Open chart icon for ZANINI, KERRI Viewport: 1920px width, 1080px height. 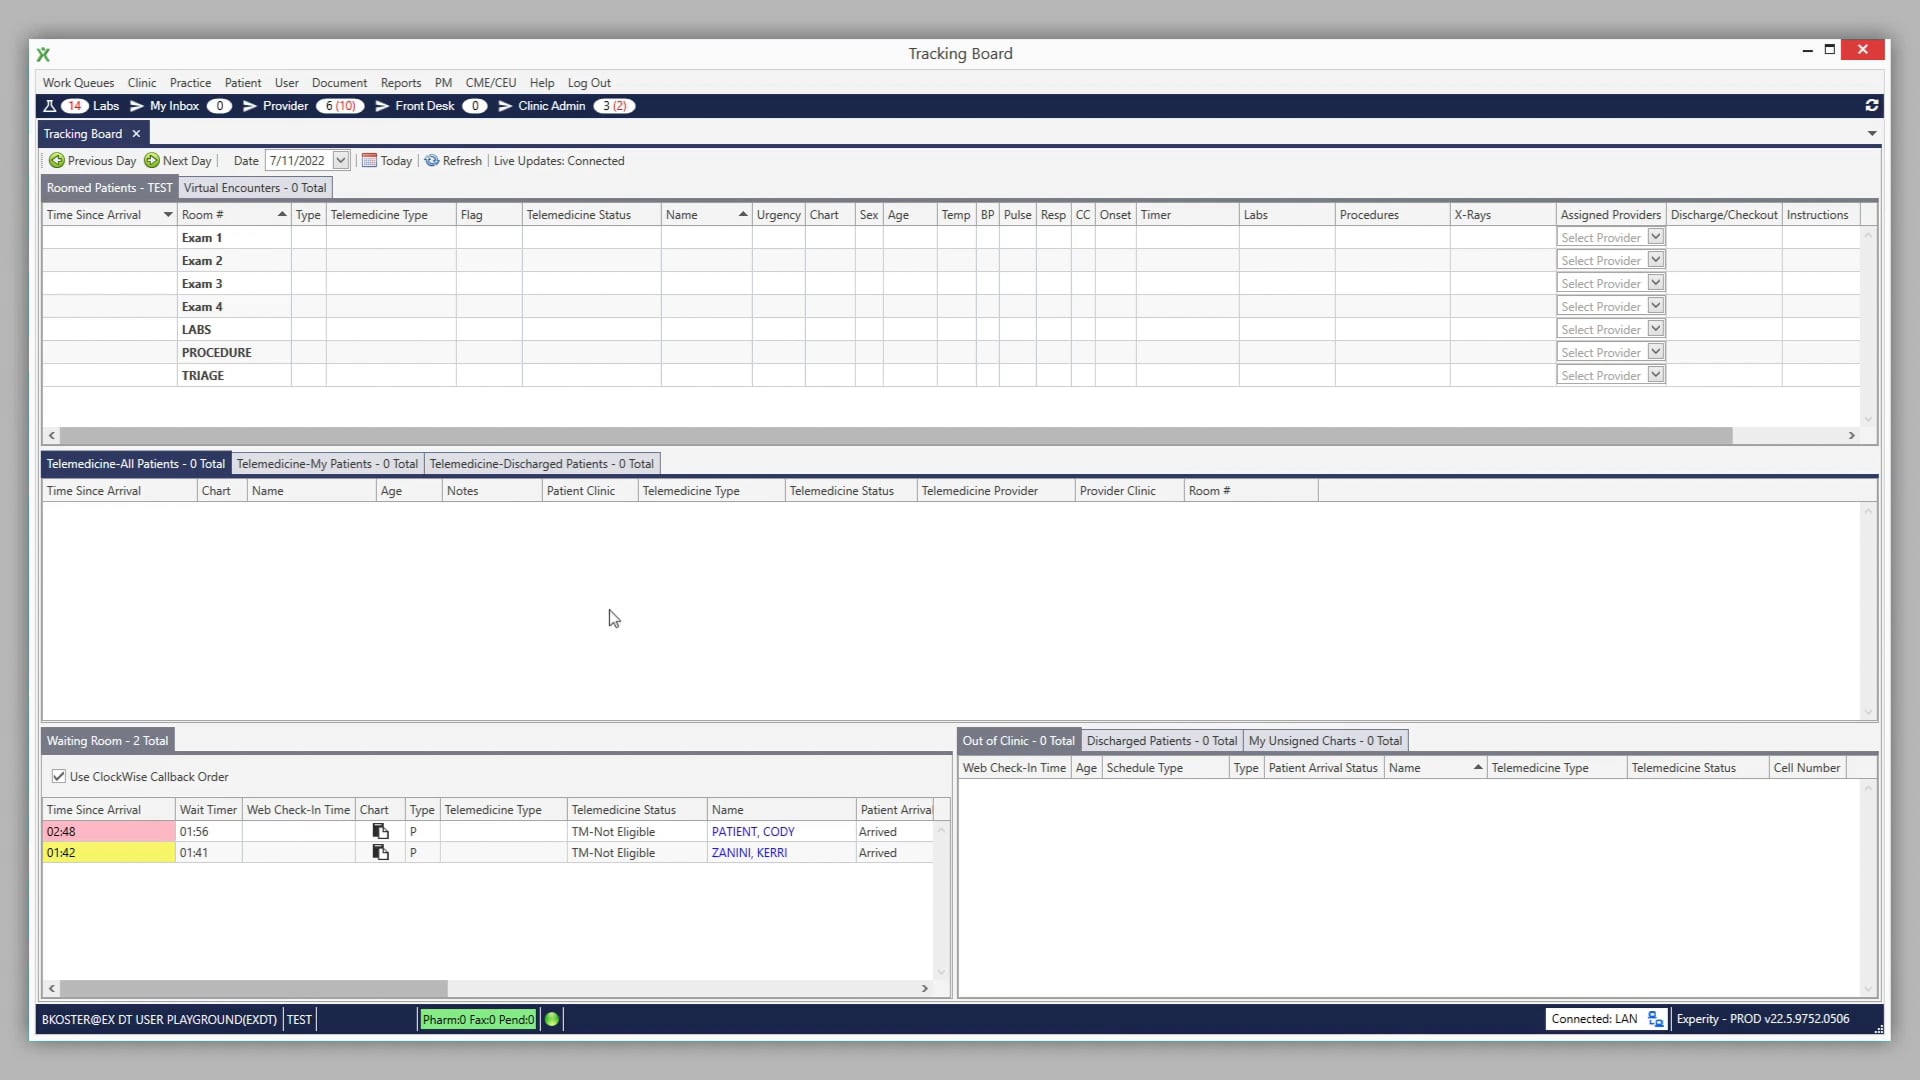coord(381,852)
